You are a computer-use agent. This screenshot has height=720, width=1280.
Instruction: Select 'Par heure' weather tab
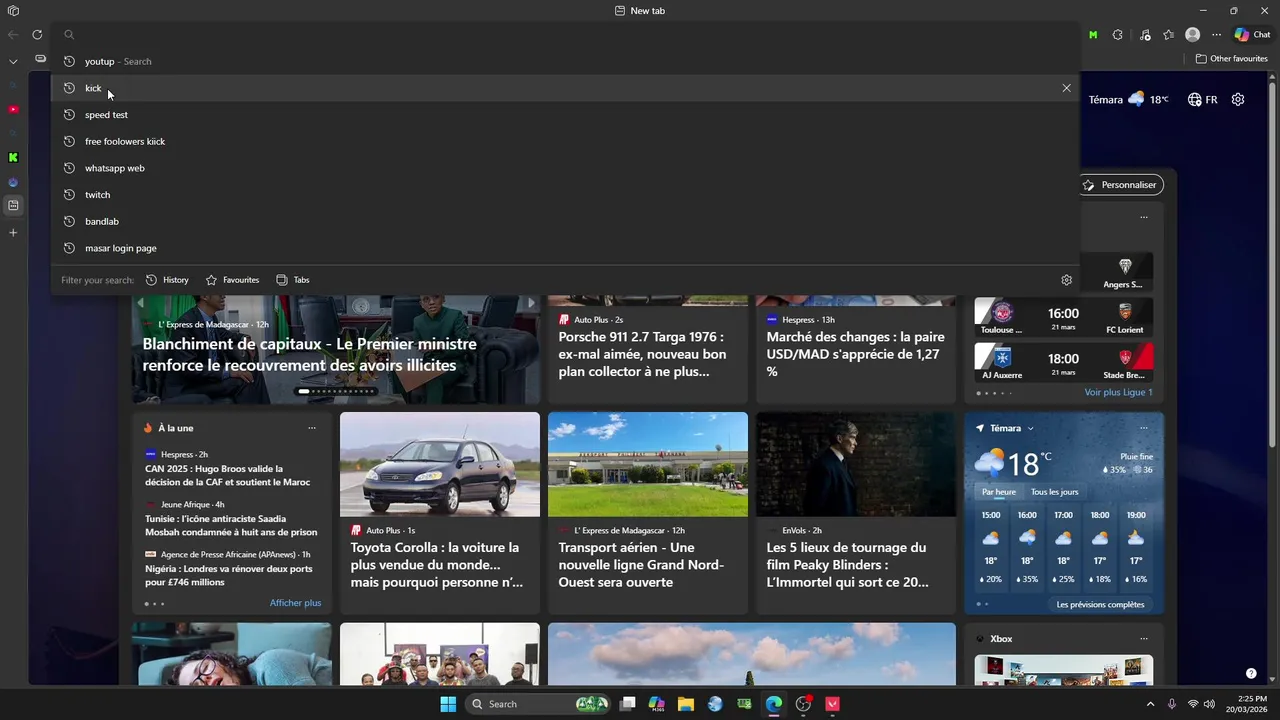click(999, 492)
